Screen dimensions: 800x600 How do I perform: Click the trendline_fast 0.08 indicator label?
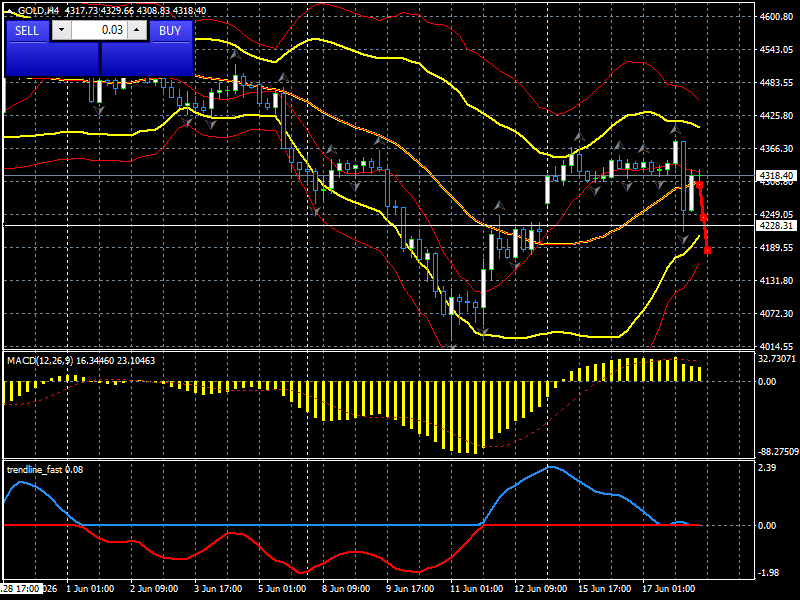(45, 469)
